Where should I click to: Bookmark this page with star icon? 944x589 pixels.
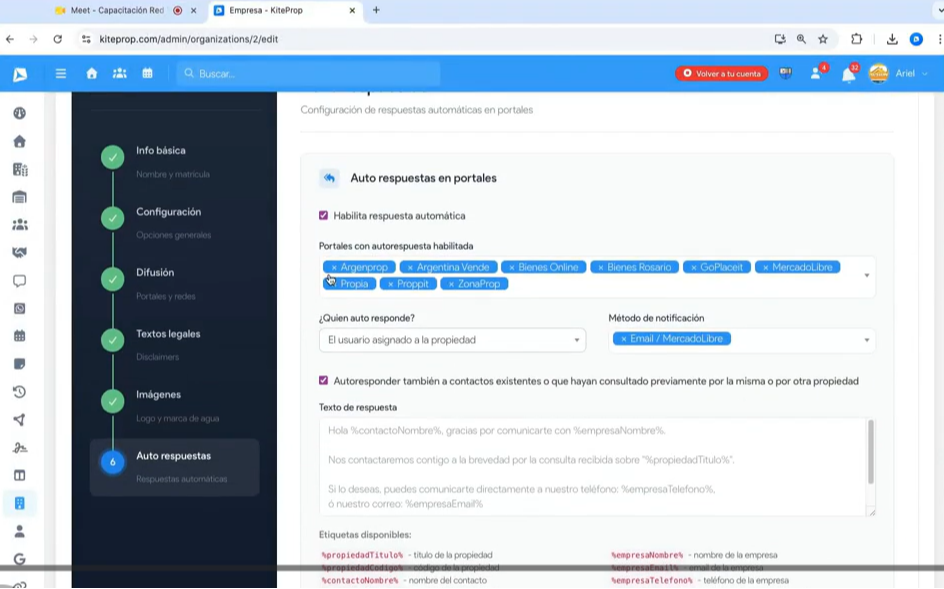point(823,39)
